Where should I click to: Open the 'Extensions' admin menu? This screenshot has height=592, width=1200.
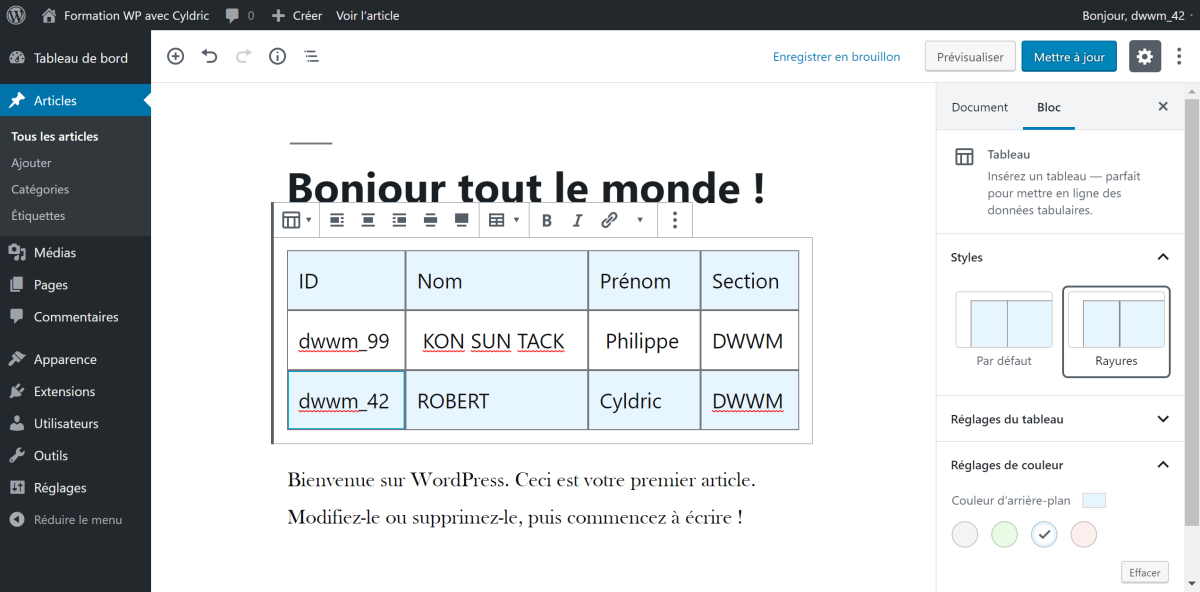point(75,392)
